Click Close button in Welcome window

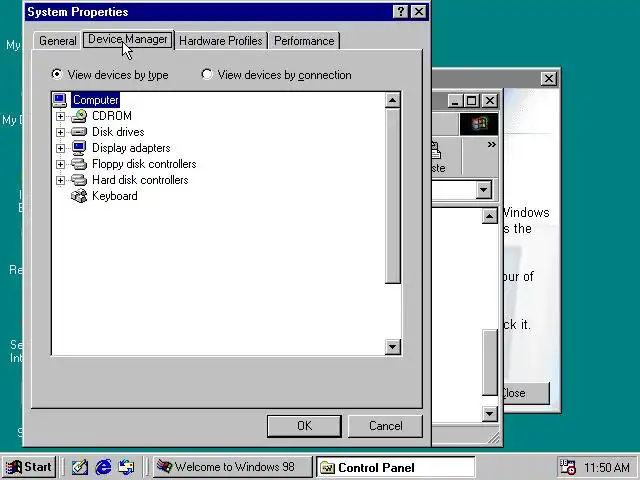(526, 393)
